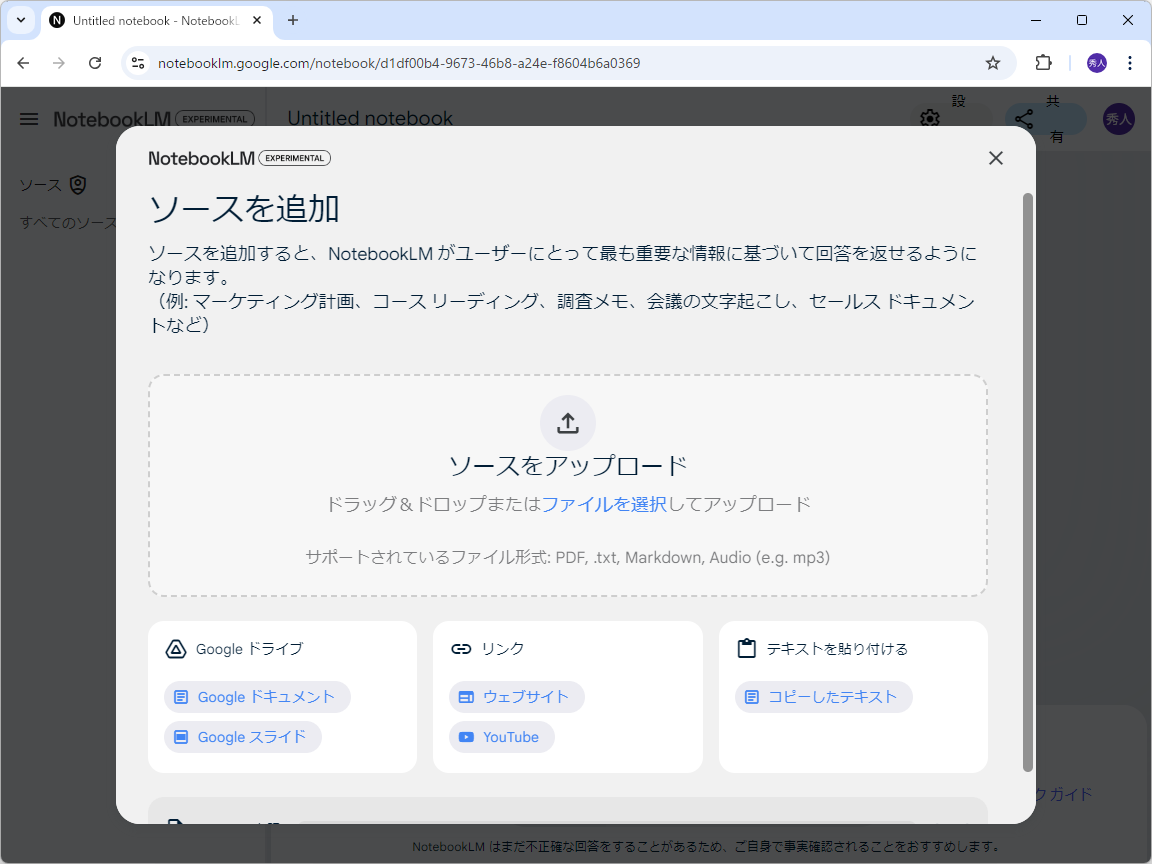
Task: Add a source from Google ドキュメント
Action: coord(257,697)
